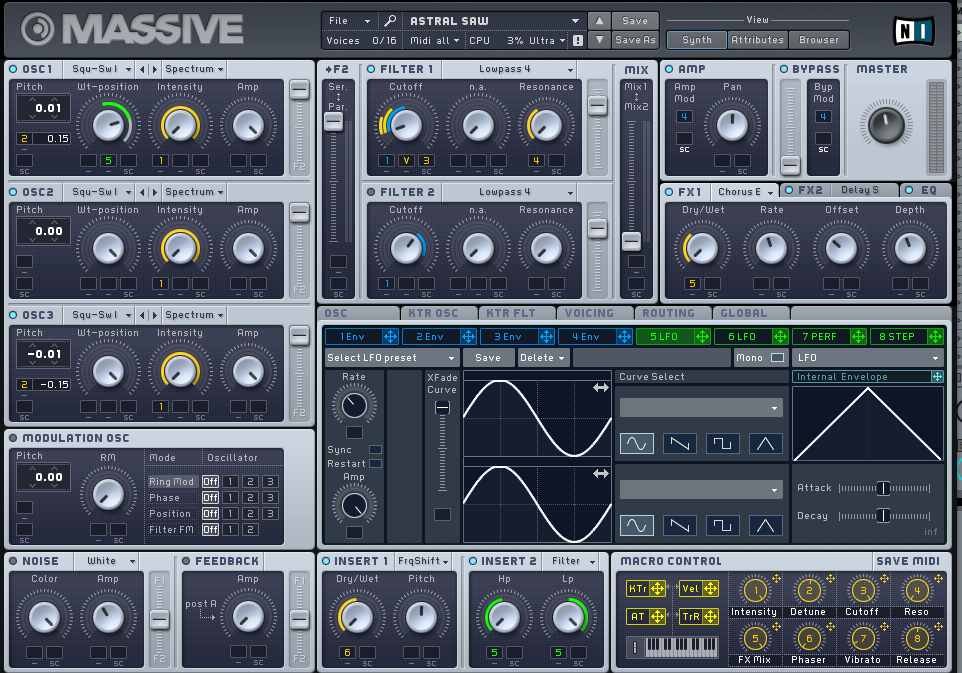Toggle OSC1 power button
This screenshot has height=673, width=962.
click(x=13, y=69)
